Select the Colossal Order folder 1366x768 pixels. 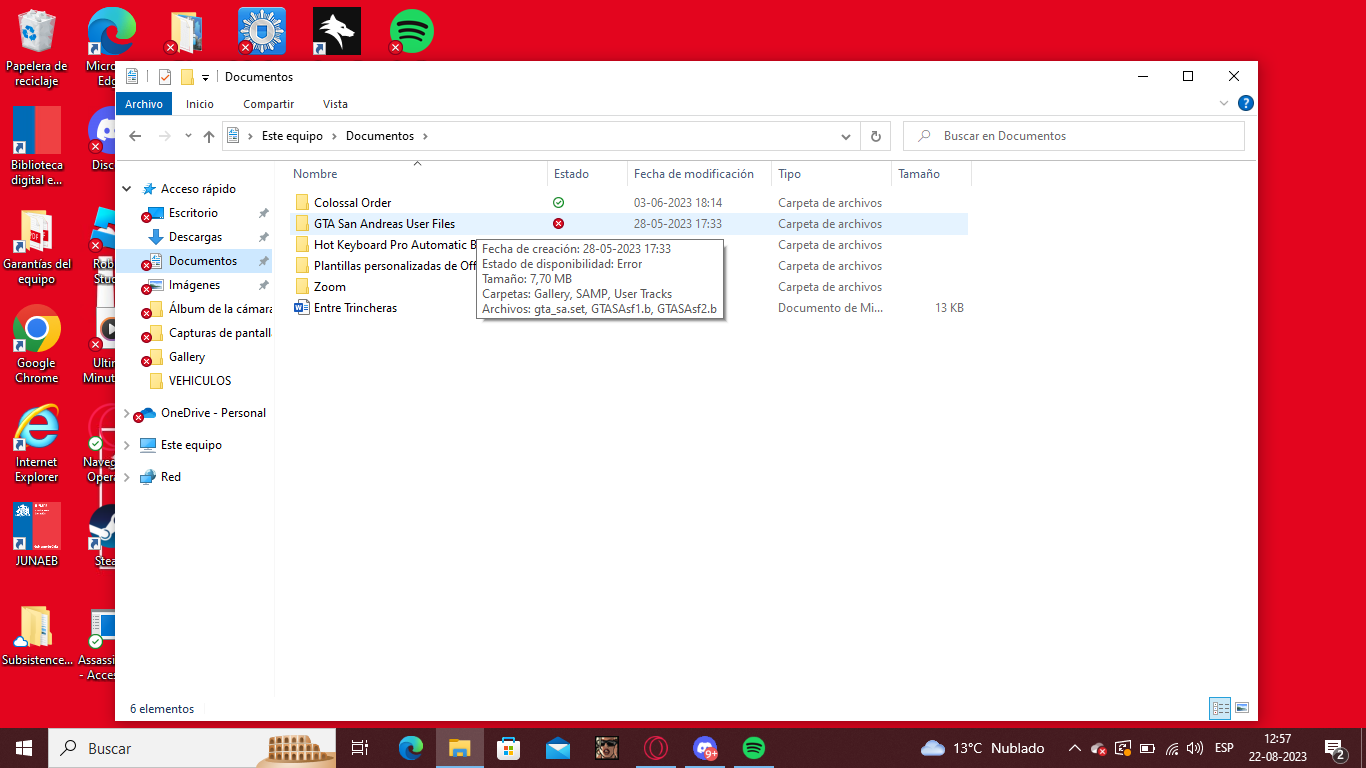point(352,203)
